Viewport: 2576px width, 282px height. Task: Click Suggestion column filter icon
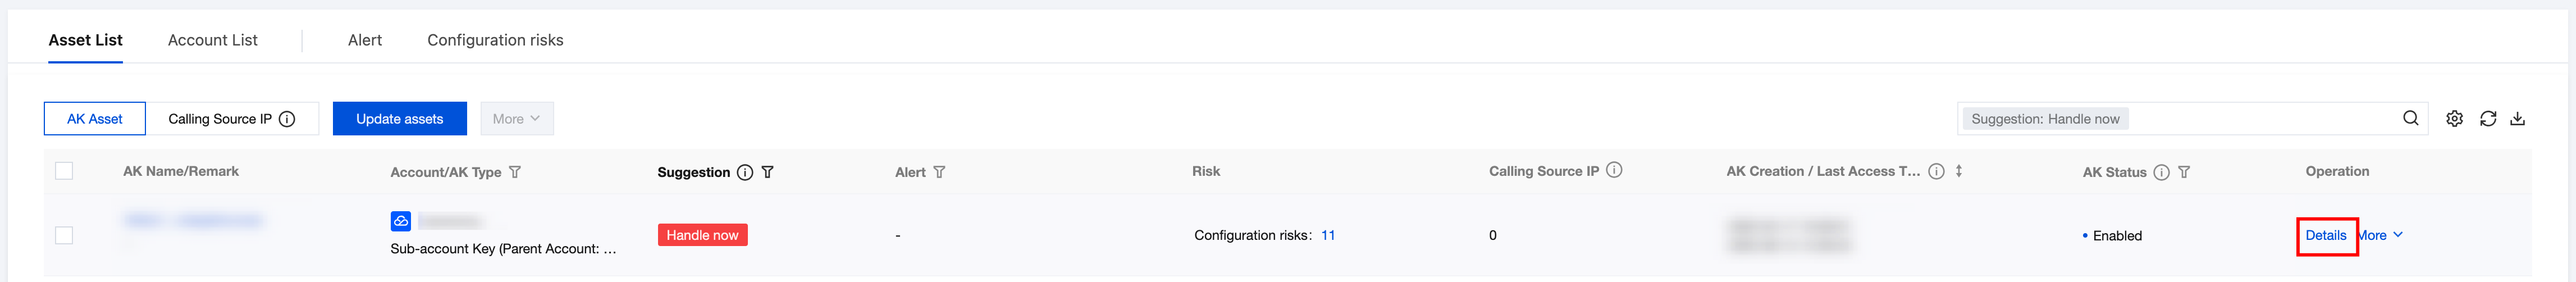(767, 172)
